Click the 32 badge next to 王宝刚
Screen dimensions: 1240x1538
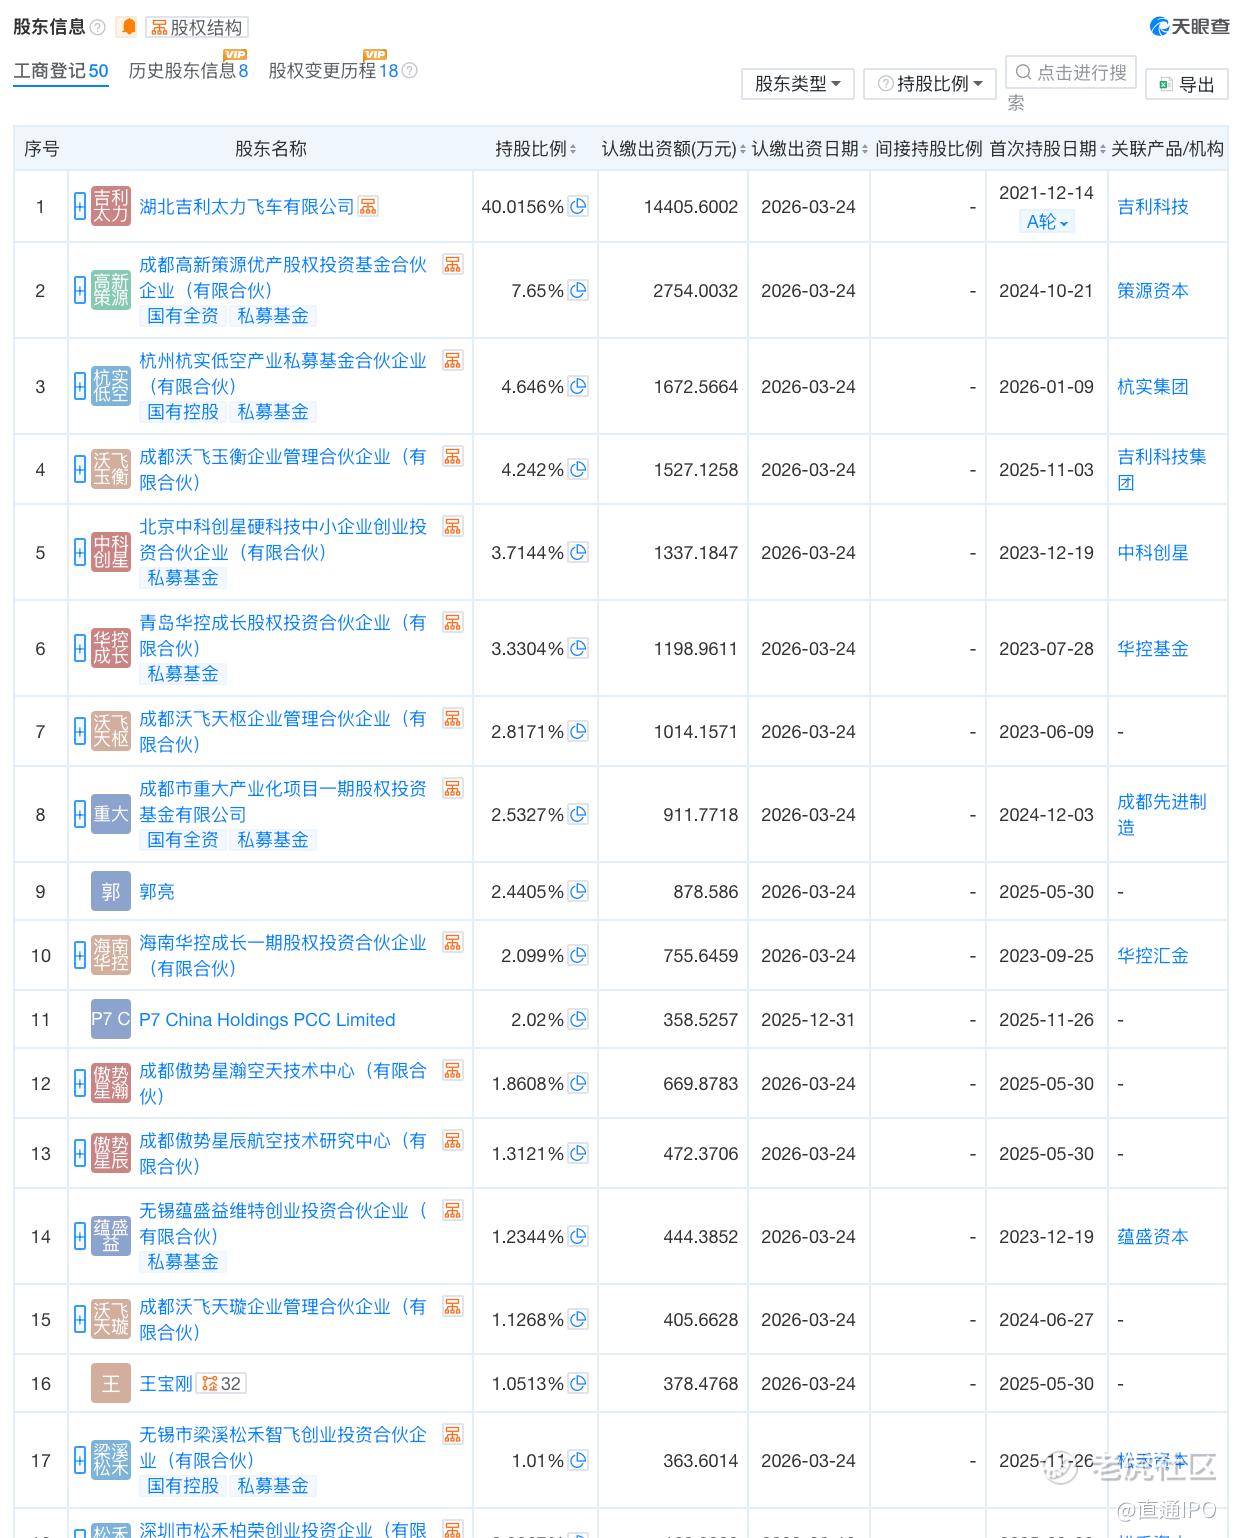pos(221,1384)
